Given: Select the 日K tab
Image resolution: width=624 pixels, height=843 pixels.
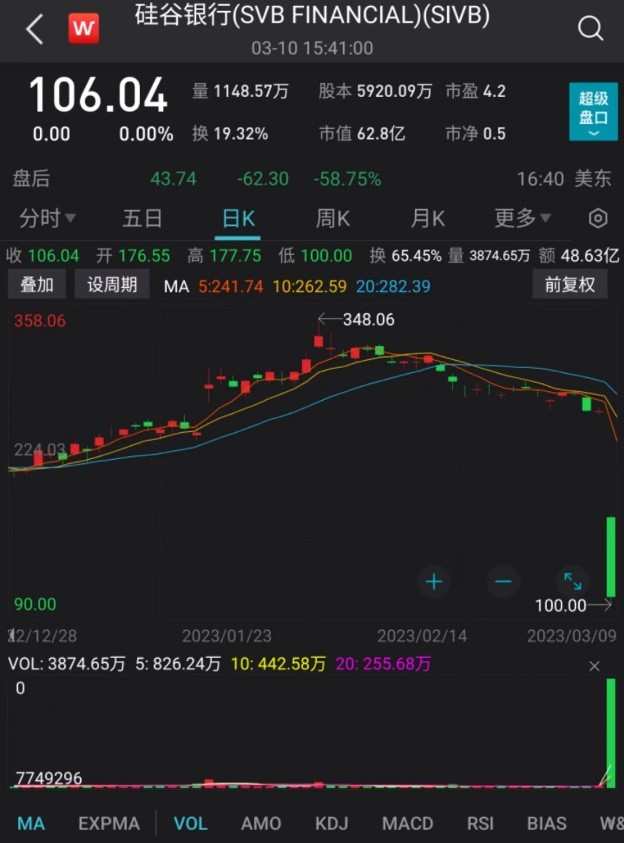Looking at the screenshot, I should 238,219.
